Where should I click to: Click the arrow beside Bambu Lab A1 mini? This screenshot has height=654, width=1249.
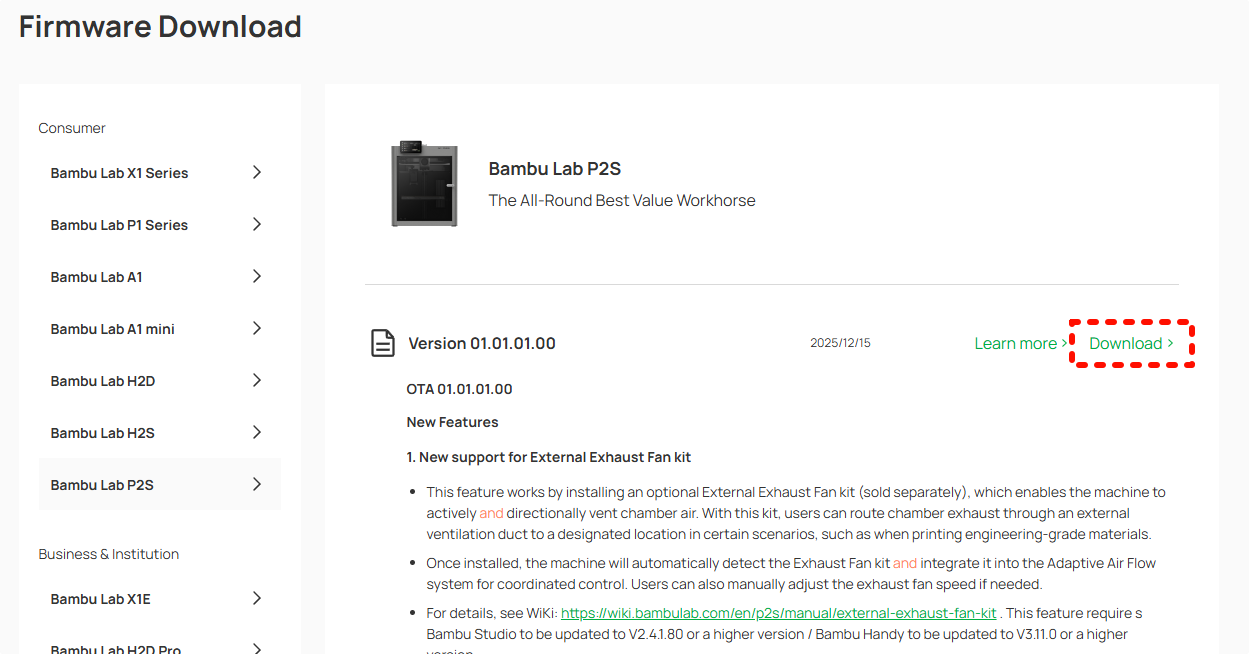[257, 328]
